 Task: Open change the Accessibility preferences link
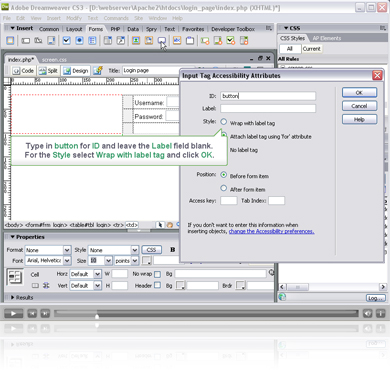(x=271, y=231)
